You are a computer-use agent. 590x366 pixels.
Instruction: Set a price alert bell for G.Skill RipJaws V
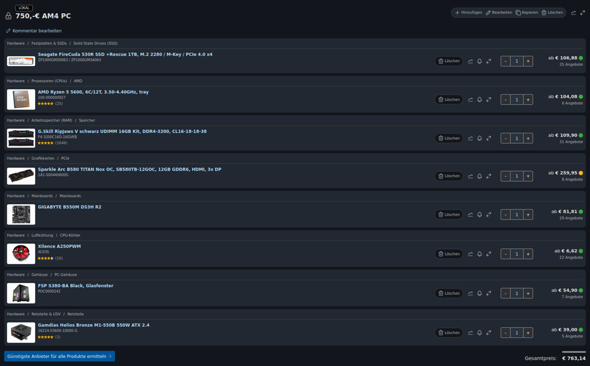pos(479,138)
